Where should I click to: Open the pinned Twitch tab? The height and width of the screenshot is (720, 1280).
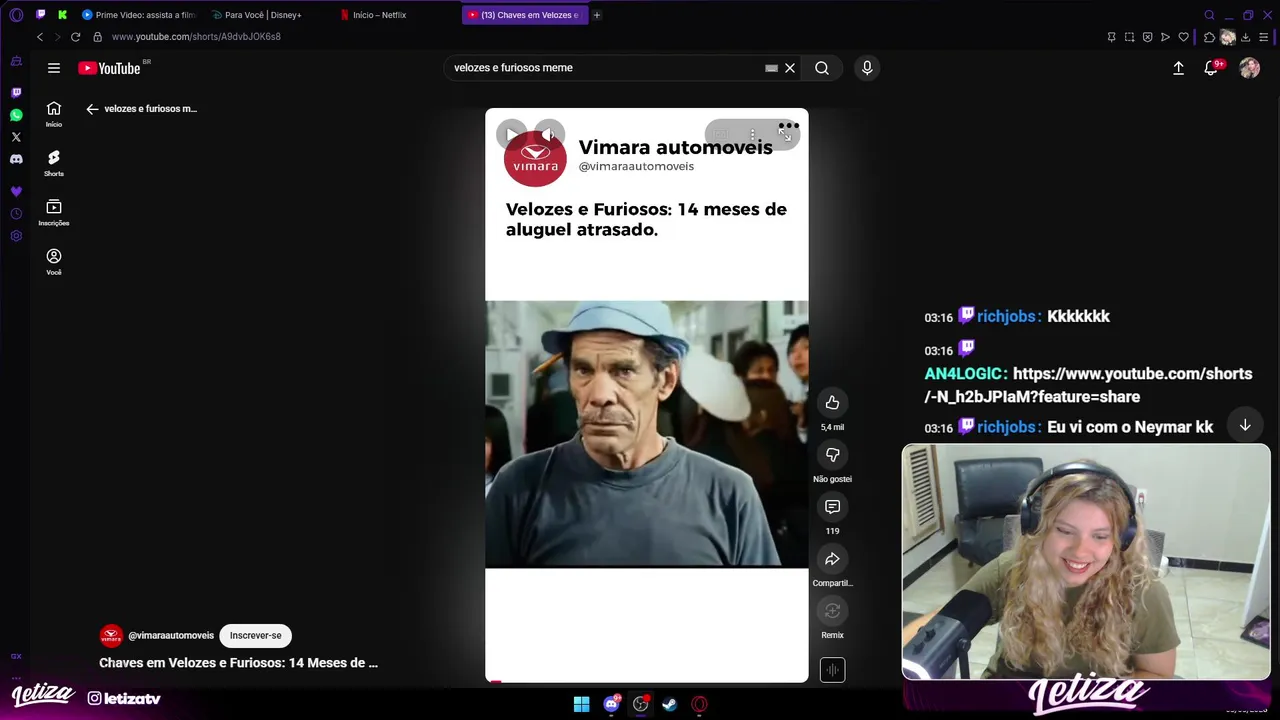40,15
